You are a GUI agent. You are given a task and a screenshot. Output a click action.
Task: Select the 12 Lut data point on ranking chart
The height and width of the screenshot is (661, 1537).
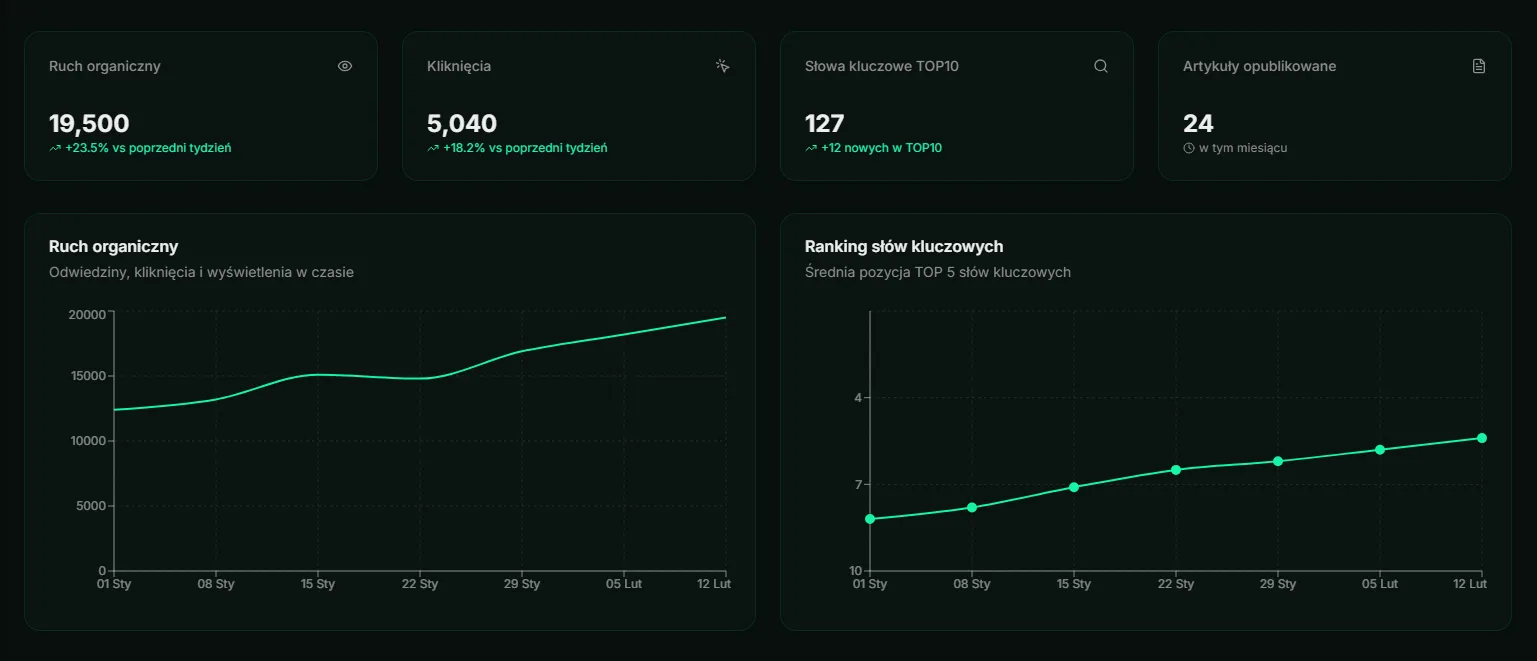tap(1481, 437)
